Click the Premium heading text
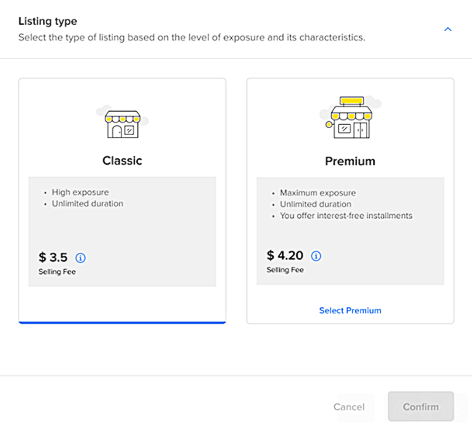Screen dimensions: 472x435 (x=350, y=161)
